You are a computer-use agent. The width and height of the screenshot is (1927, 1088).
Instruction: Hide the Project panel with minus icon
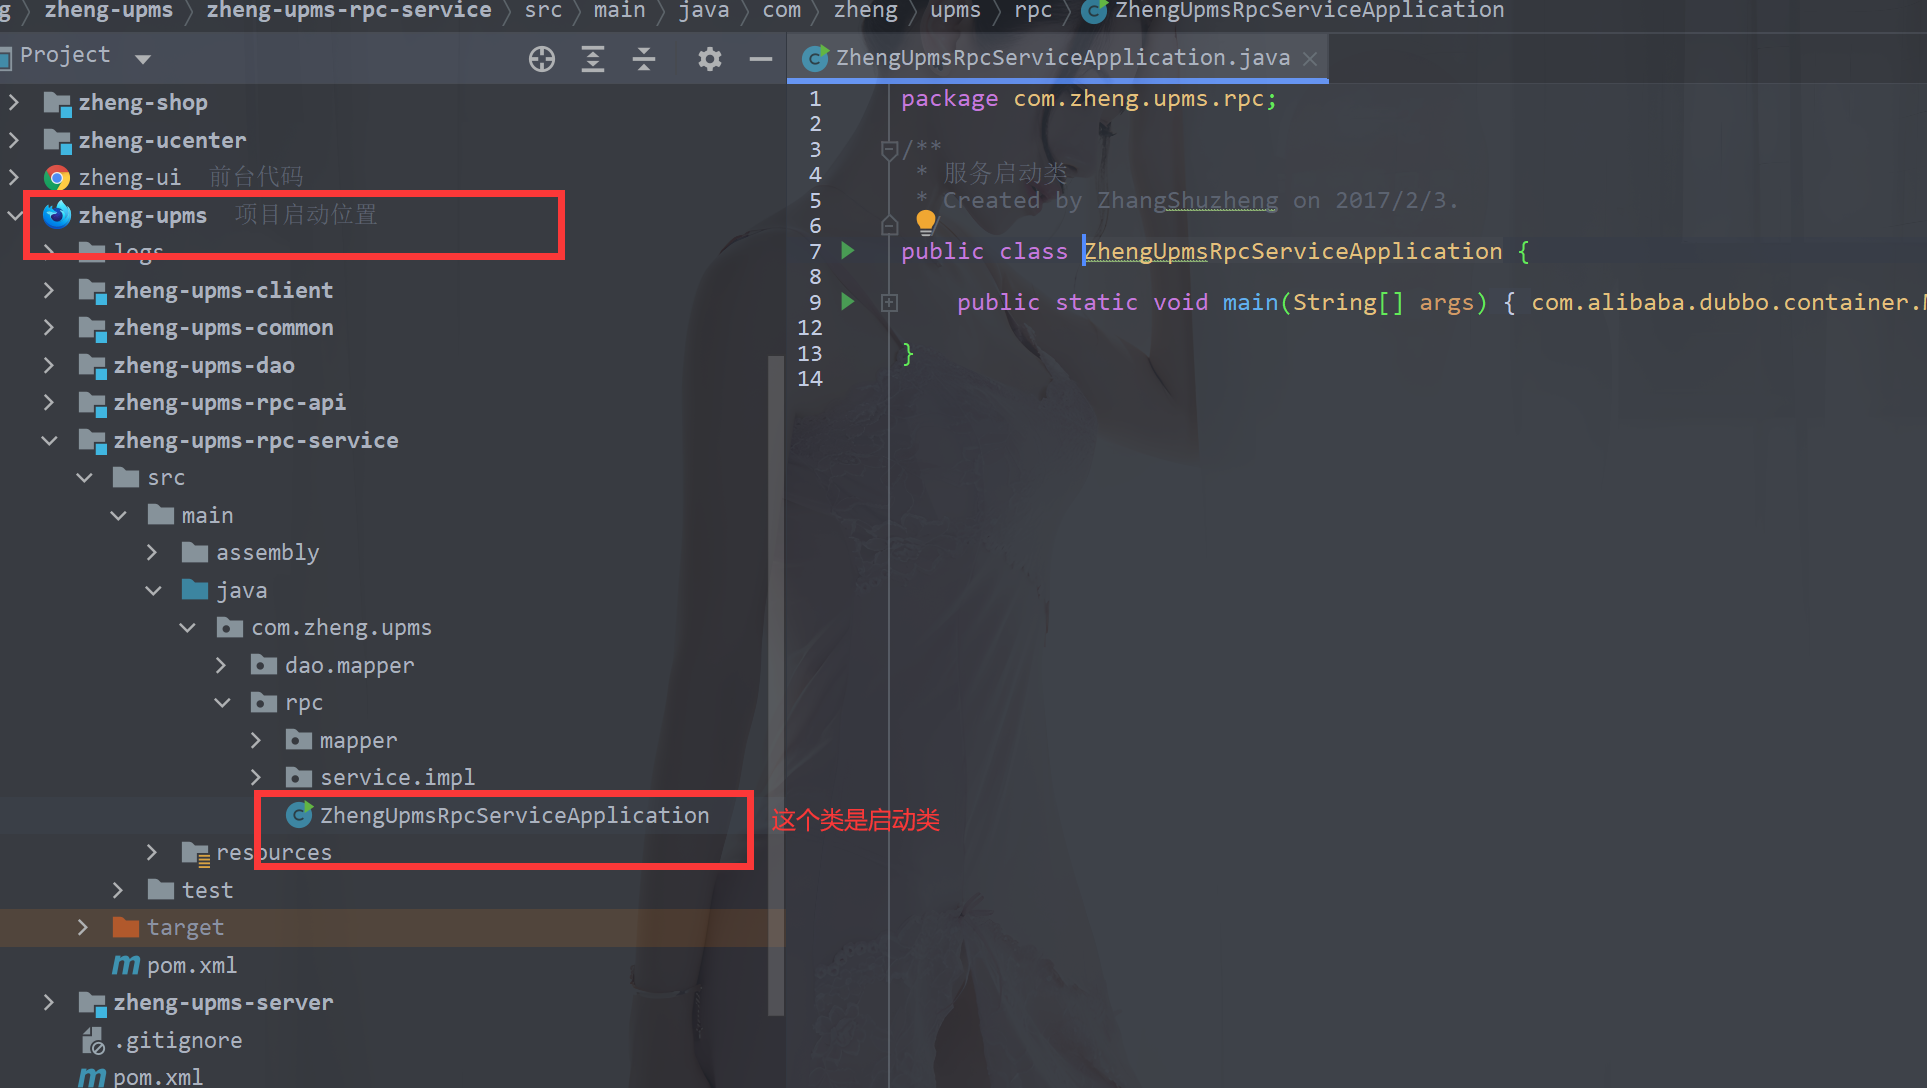[760, 59]
